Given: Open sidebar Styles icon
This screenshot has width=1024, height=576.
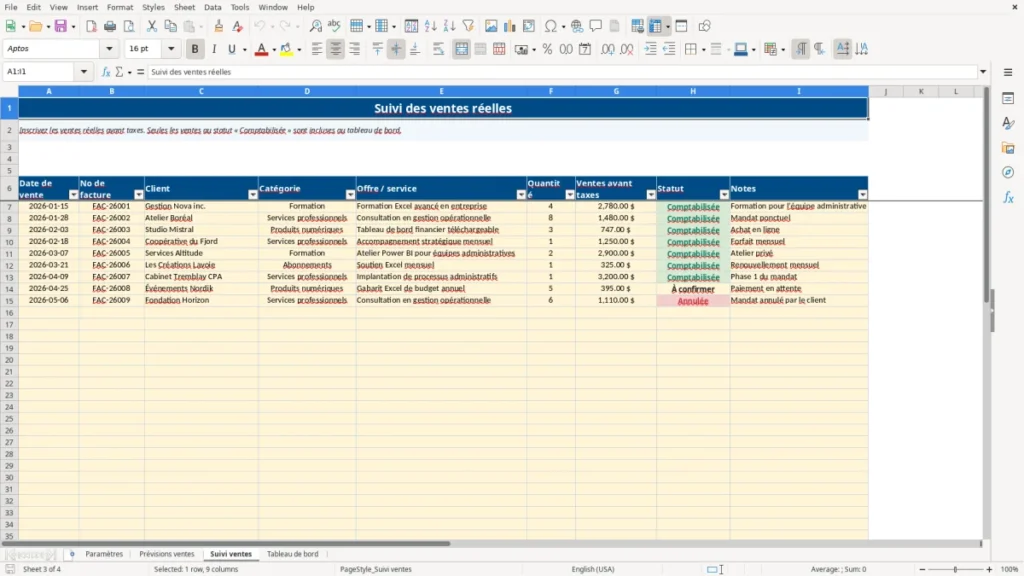Looking at the screenshot, I should [1008, 123].
